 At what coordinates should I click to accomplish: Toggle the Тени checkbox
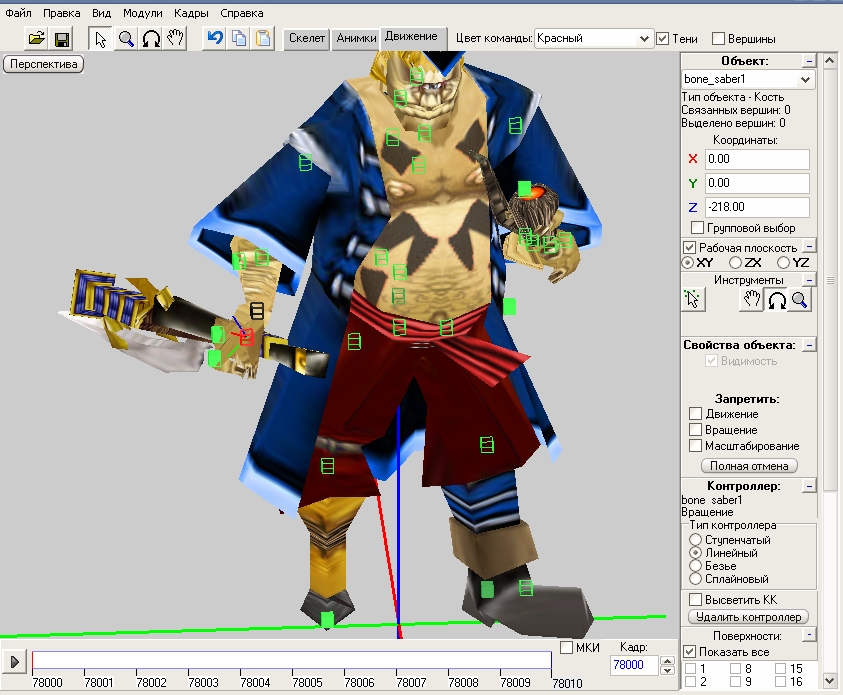(663, 39)
